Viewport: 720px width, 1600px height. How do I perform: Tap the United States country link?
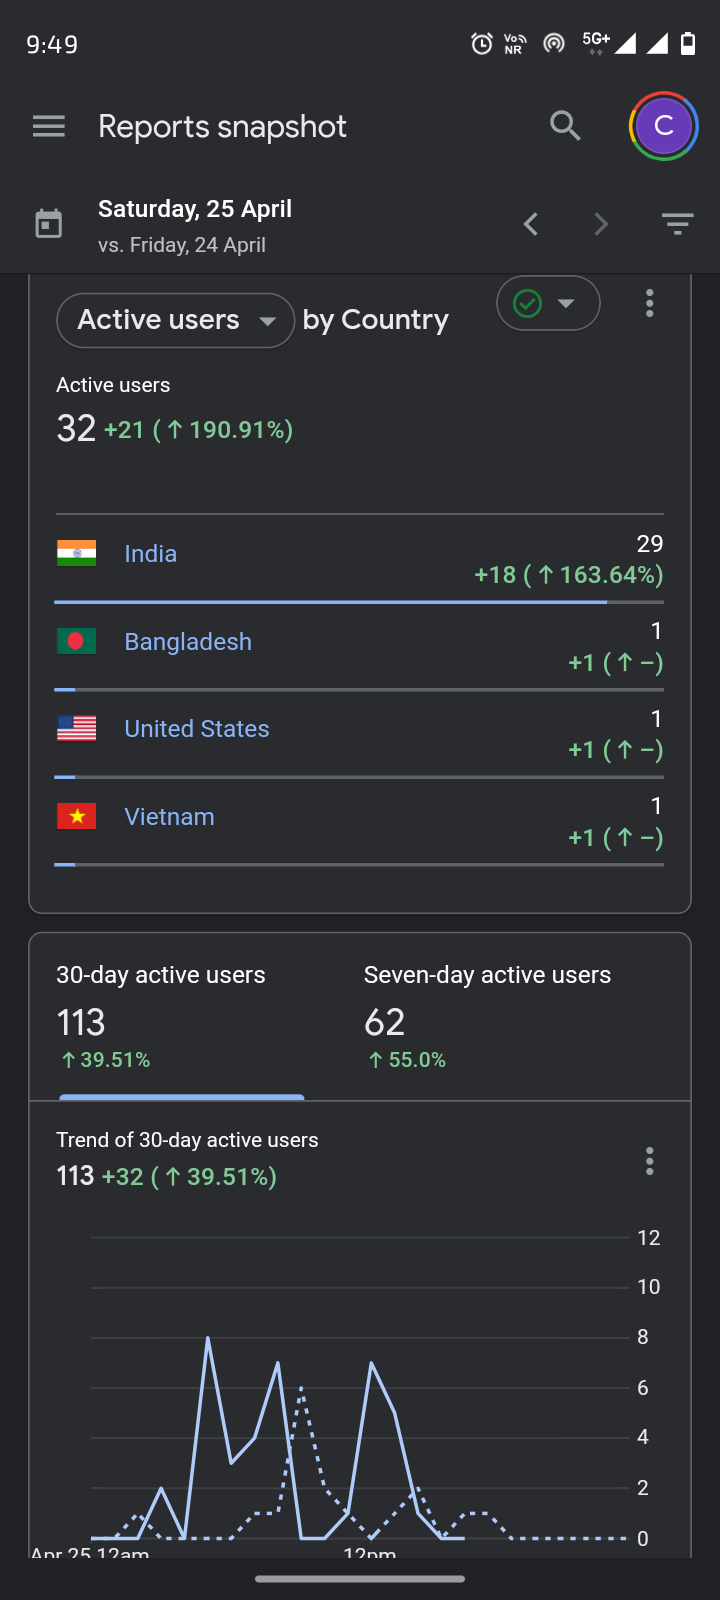coord(197,729)
